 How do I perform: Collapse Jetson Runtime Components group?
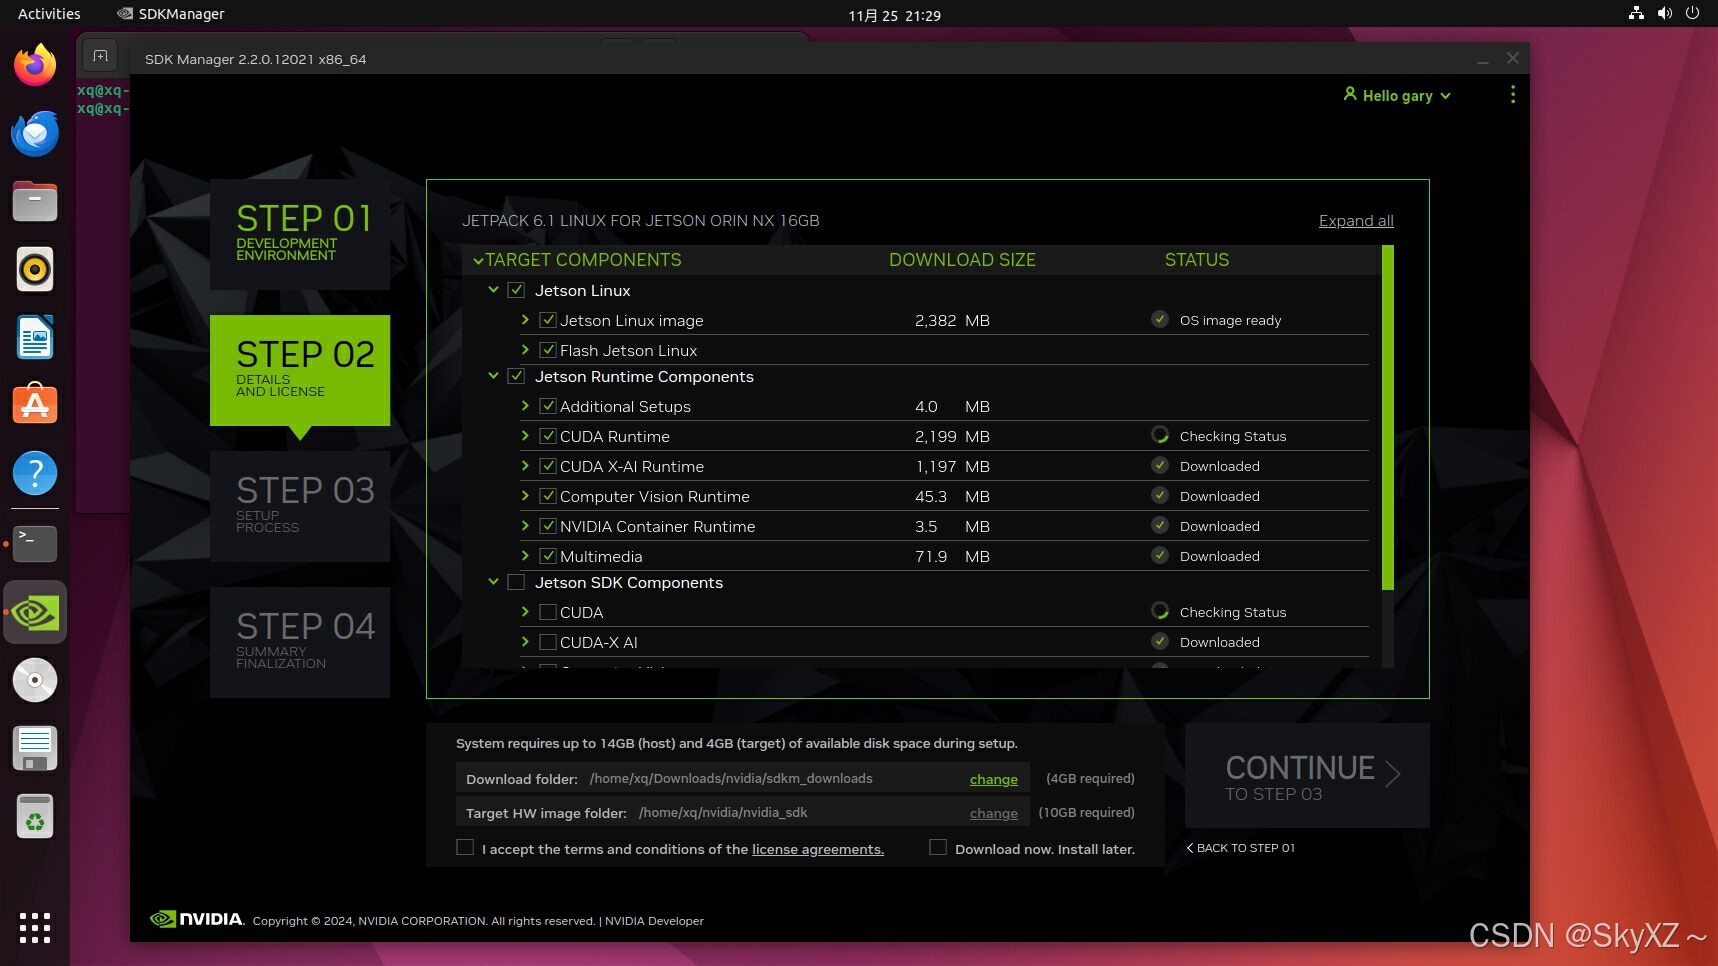[x=493, y=376]
